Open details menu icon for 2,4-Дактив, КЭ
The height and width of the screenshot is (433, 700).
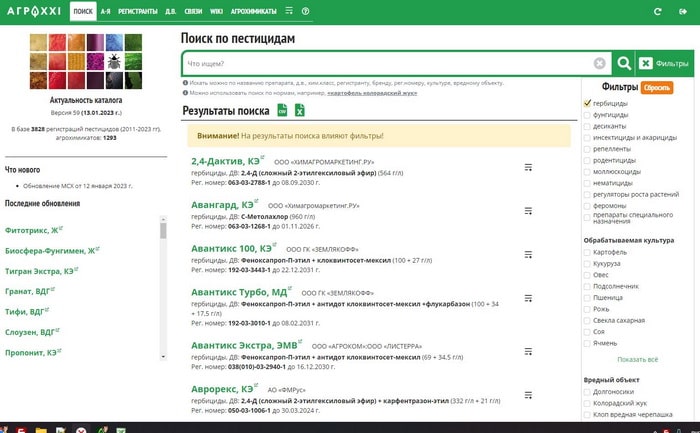(528, 167)
